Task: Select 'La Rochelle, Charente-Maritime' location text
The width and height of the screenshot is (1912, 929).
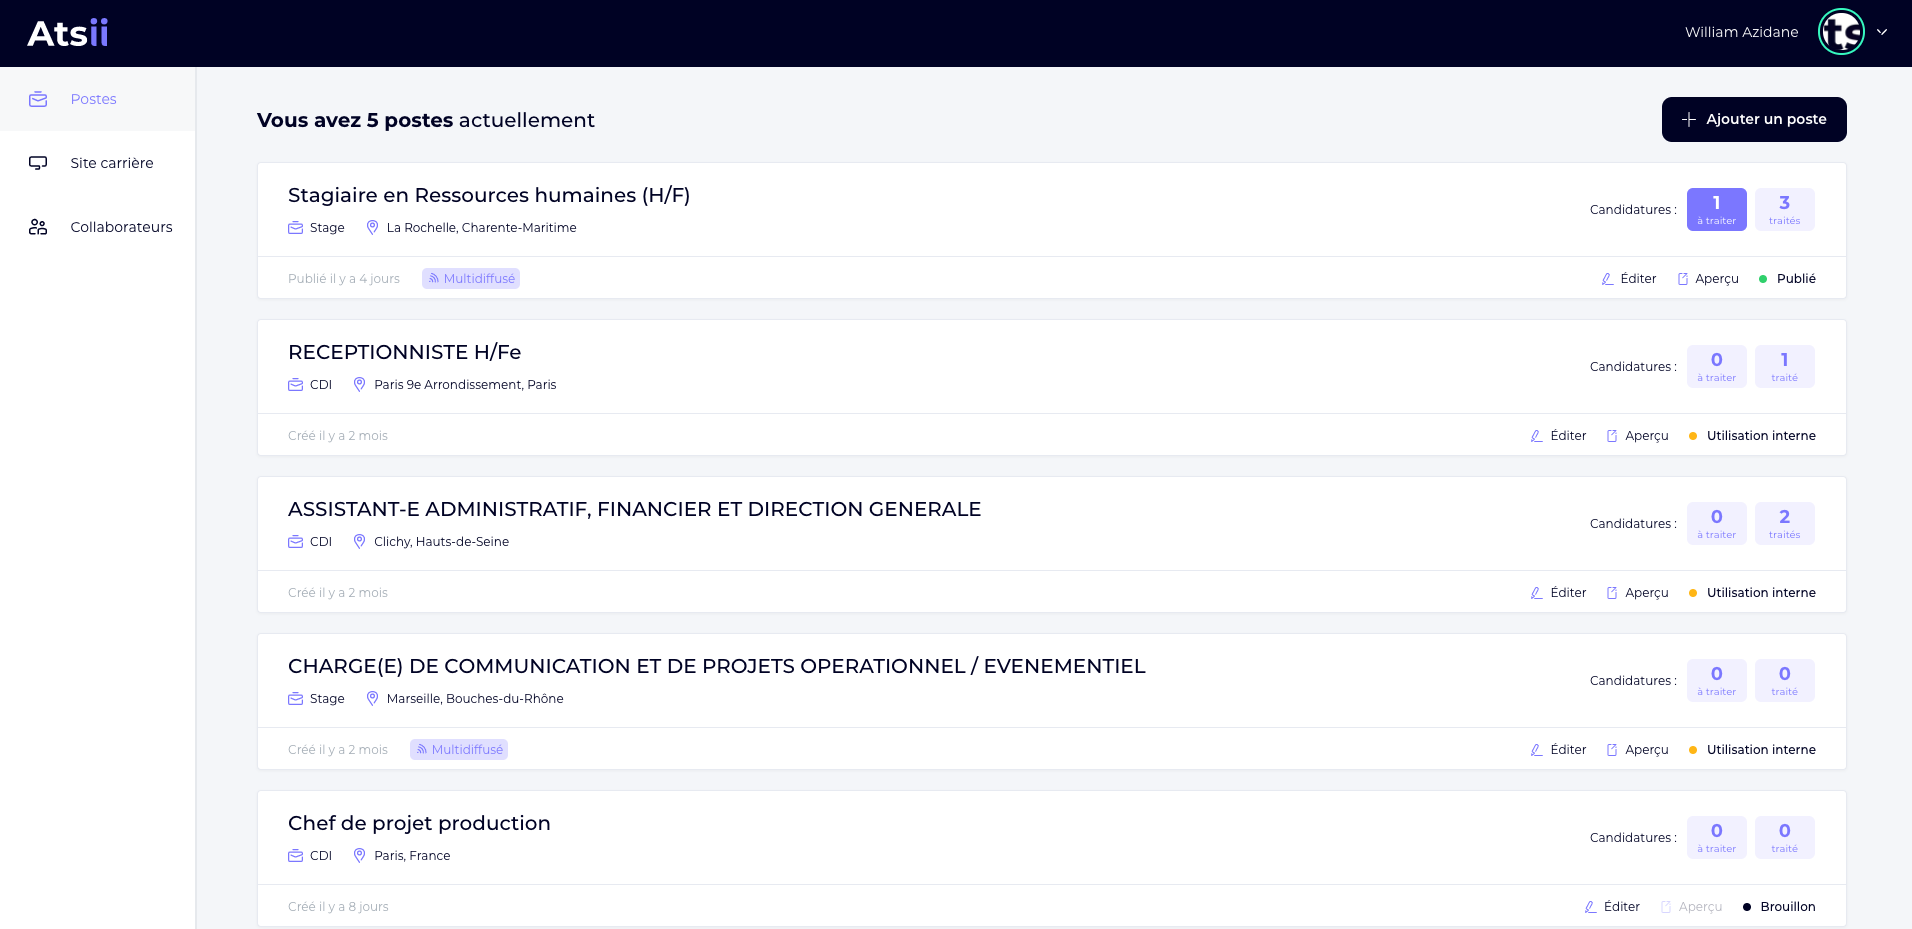Action: [481, 228]
